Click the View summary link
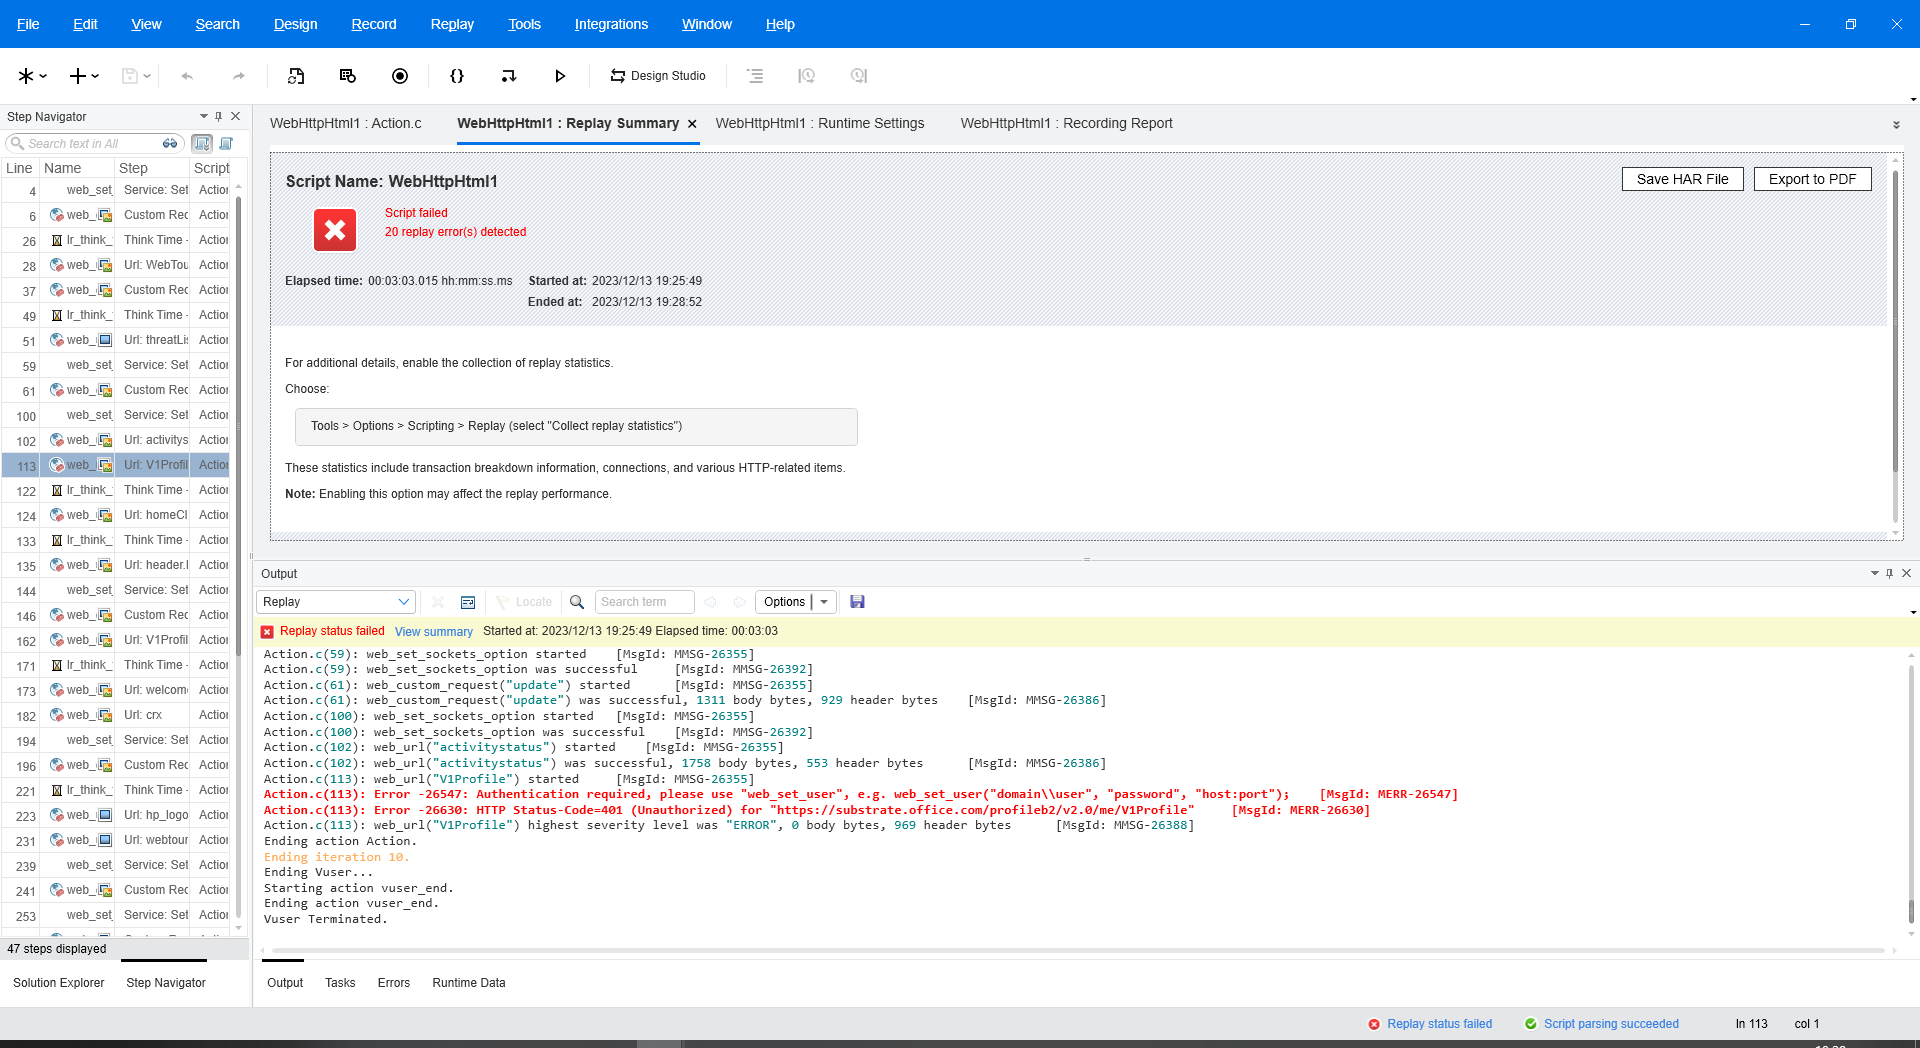Screen dimensions: 1920x1048 click(434, 632)
